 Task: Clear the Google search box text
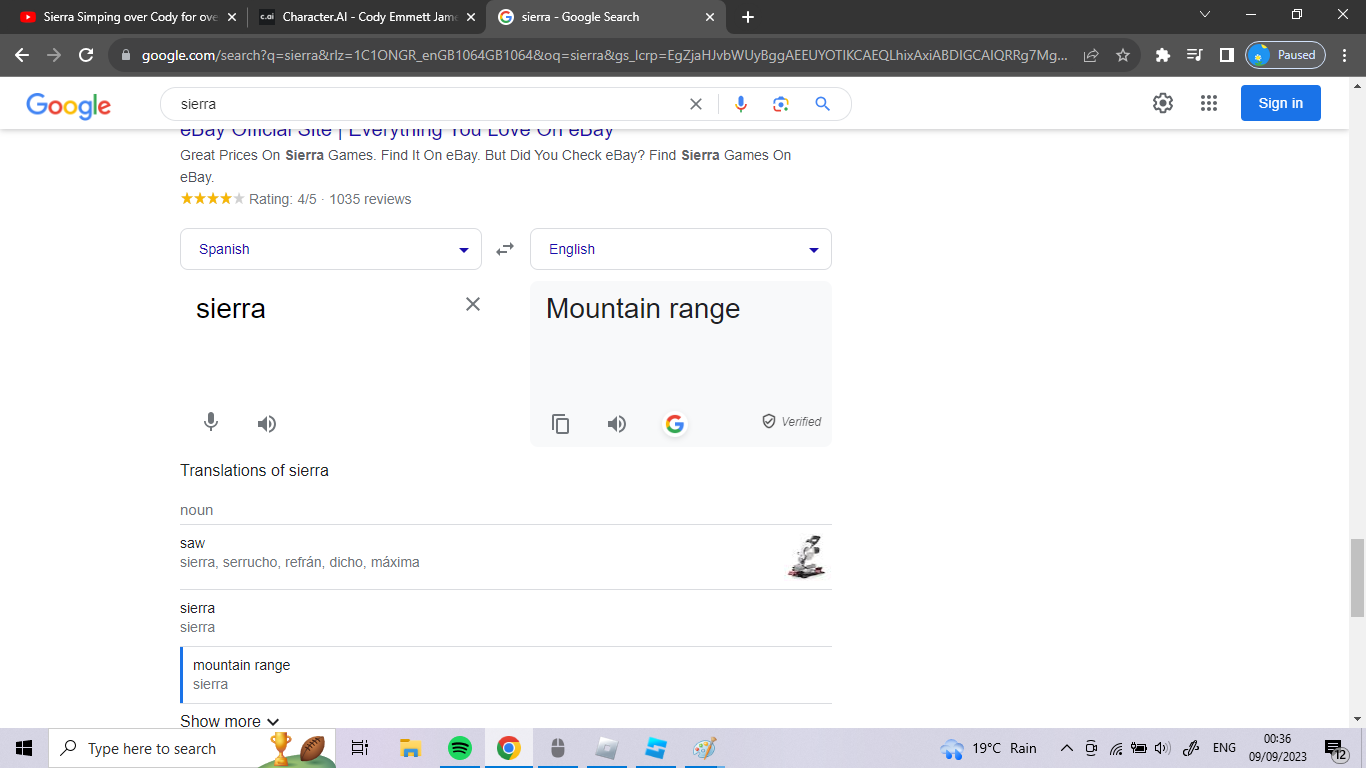(696, 104)
